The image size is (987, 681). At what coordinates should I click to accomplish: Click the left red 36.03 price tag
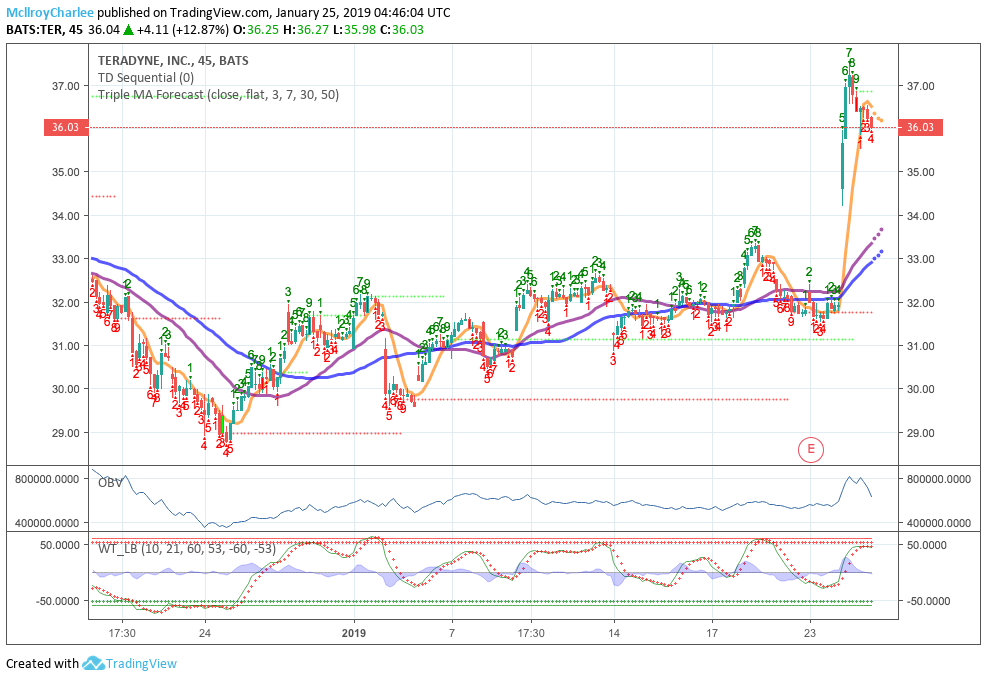(x=65, y=127)
